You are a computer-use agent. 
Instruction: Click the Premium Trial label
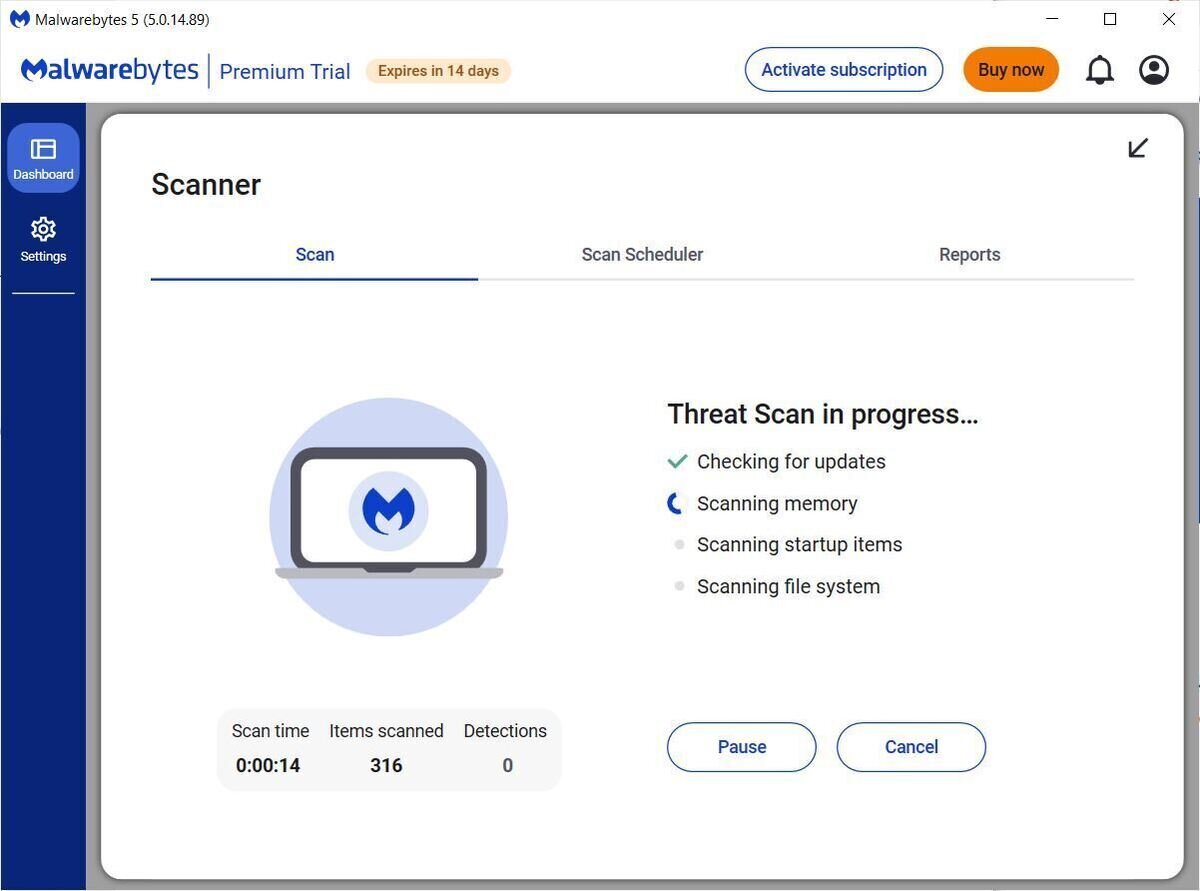pyautogui.click(x=285, y=72)
